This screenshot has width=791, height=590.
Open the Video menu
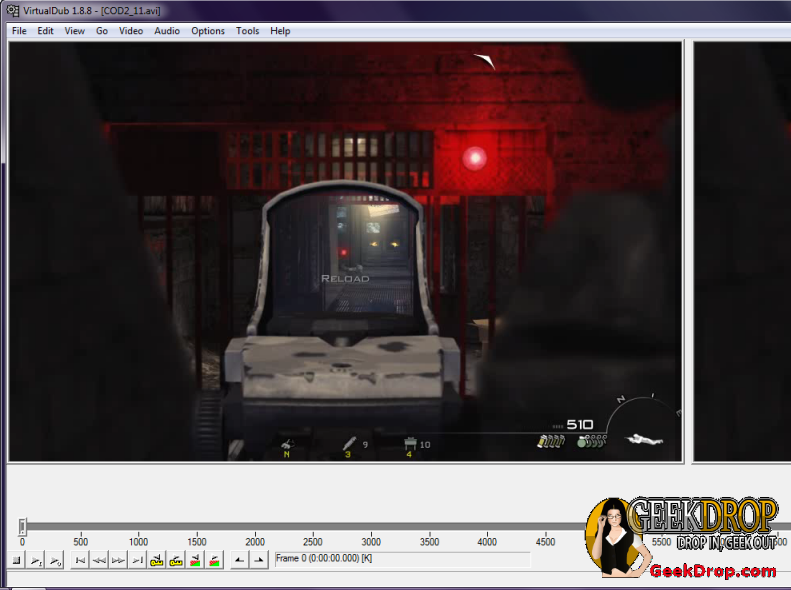click(x=131, y=31)
